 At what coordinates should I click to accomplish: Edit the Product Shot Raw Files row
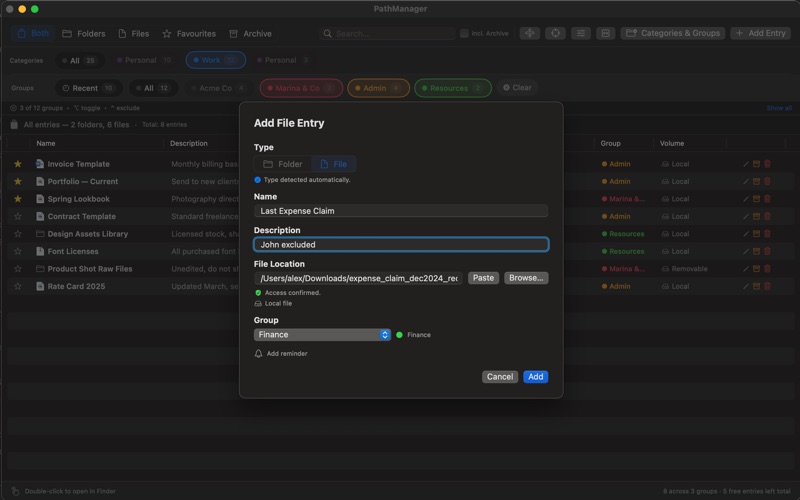tap(746, 269)
